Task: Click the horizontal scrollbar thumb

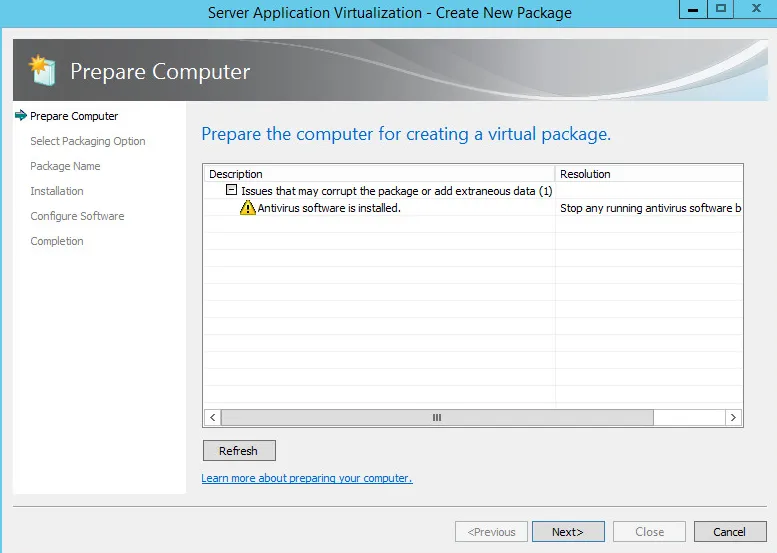Action: coord(437,417)
